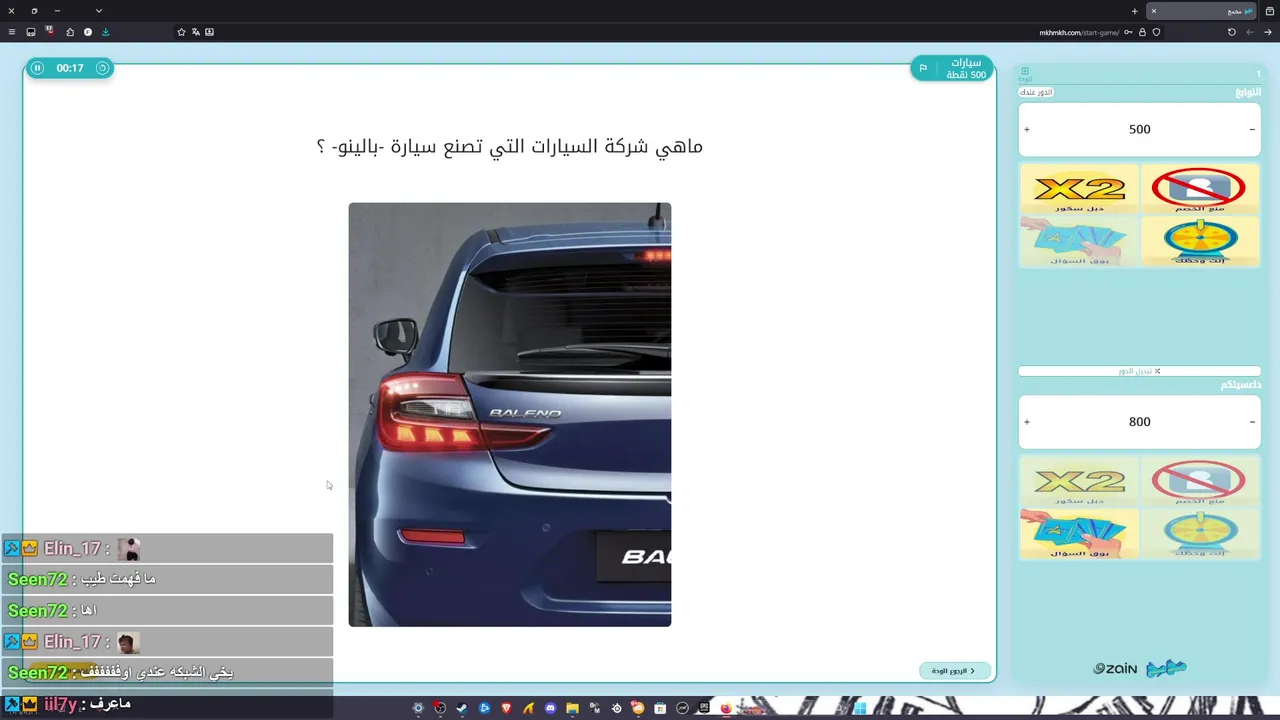Activate second team's no-deduction power-up card
Viewport: 1280px width, 720px height.
tap(1199, 482)
